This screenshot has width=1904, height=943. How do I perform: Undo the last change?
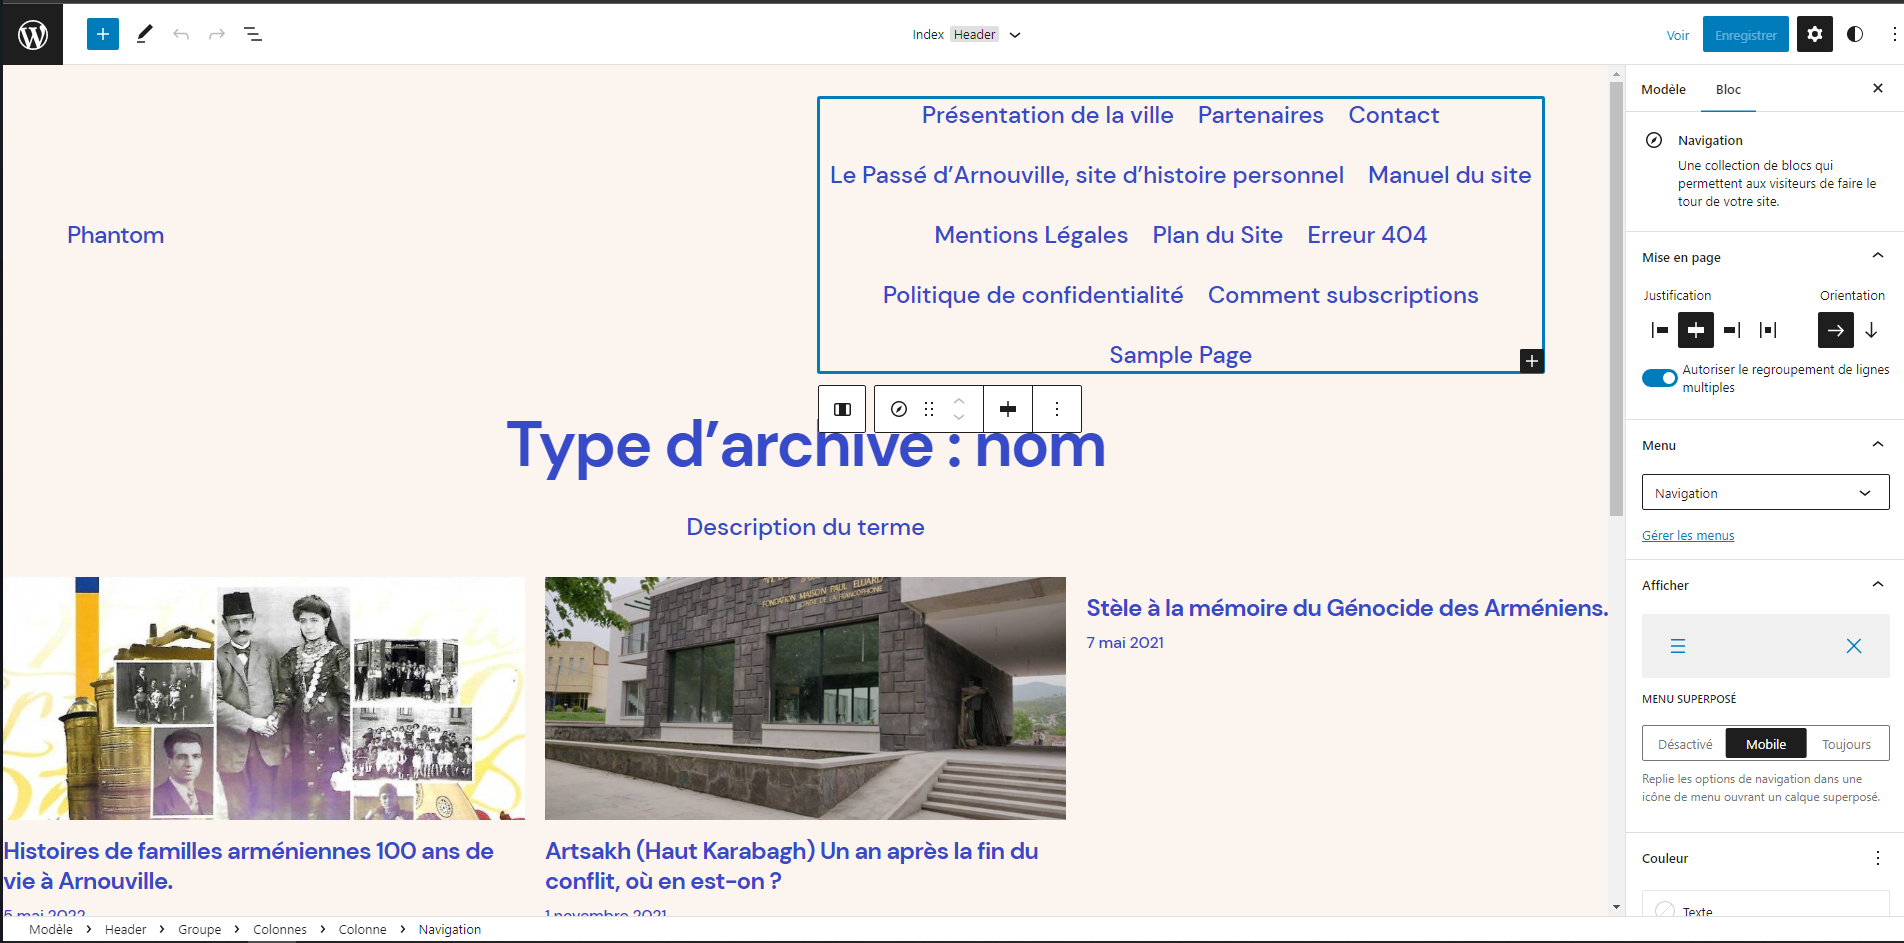tap(181, 34)
